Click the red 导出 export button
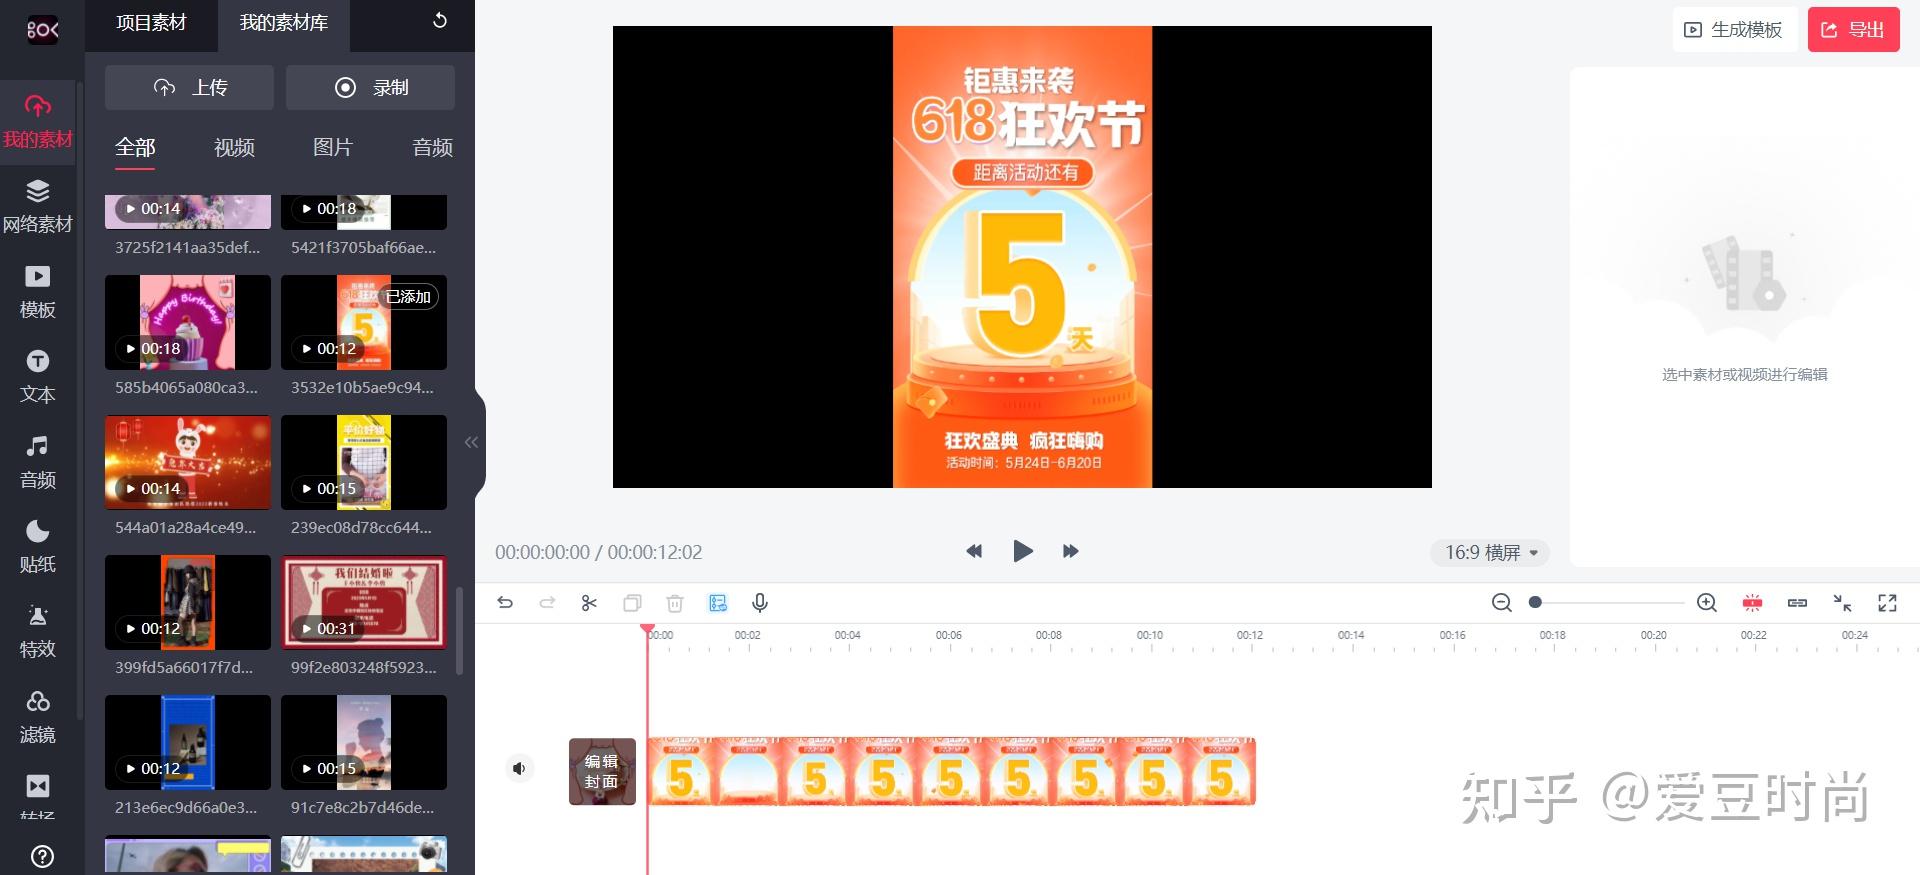Viewport: 1920px width, 875px height. click(x=1853, y=30)
